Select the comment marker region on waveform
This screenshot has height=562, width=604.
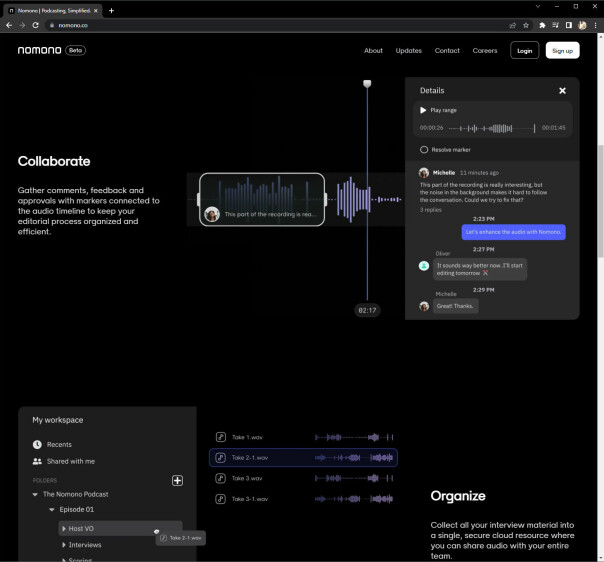(262, 200)
